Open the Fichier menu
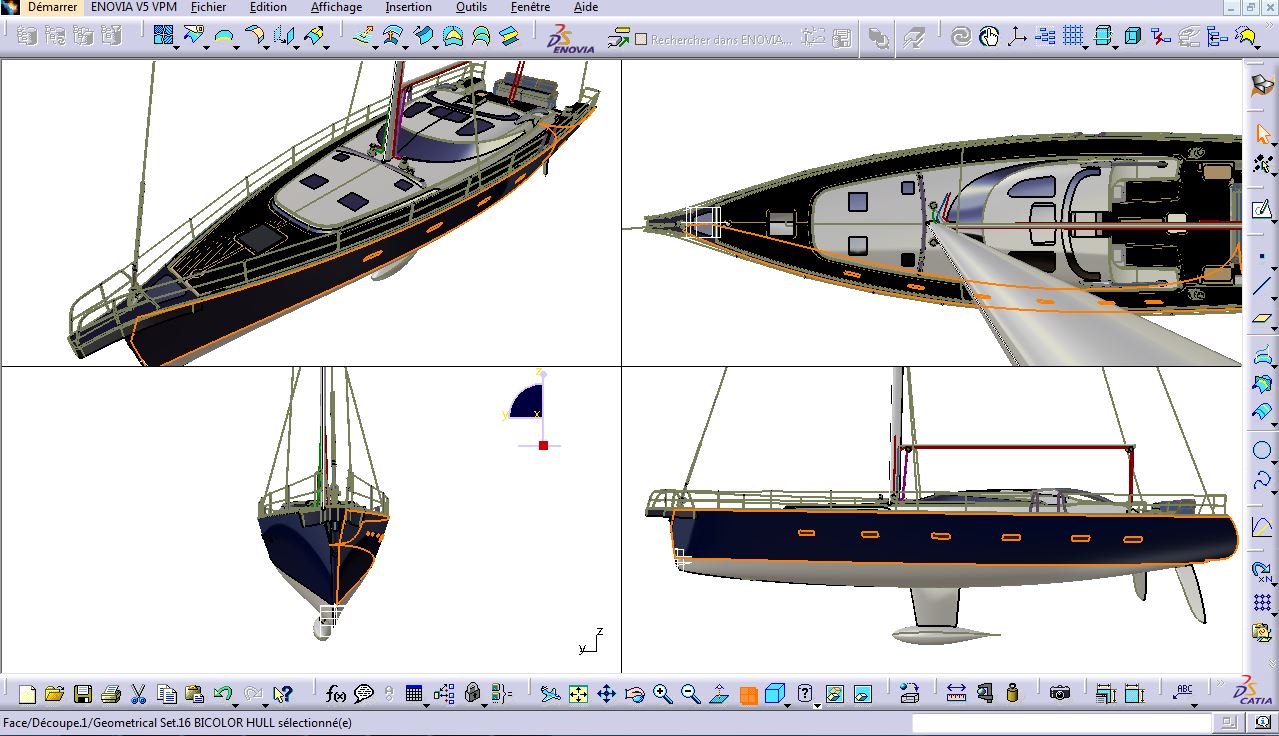 click(x=209, y=7)
